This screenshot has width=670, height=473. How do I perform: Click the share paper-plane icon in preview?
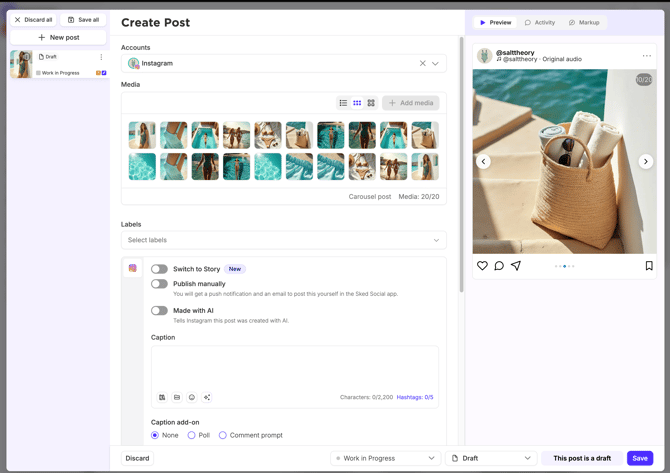(516, 266)
